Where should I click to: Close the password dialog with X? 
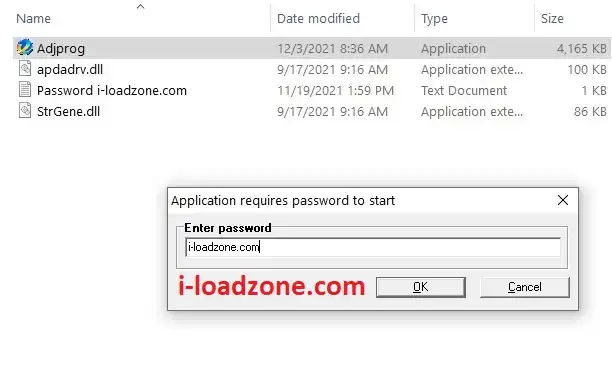pyautogui.click(x=563, y=200)
